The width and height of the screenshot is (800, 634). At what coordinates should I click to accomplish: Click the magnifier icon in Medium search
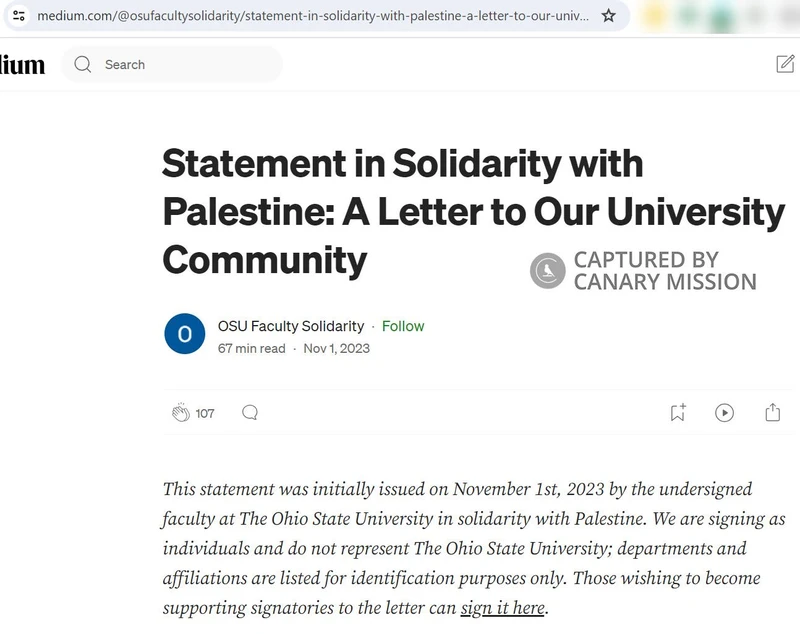(84, 65)
